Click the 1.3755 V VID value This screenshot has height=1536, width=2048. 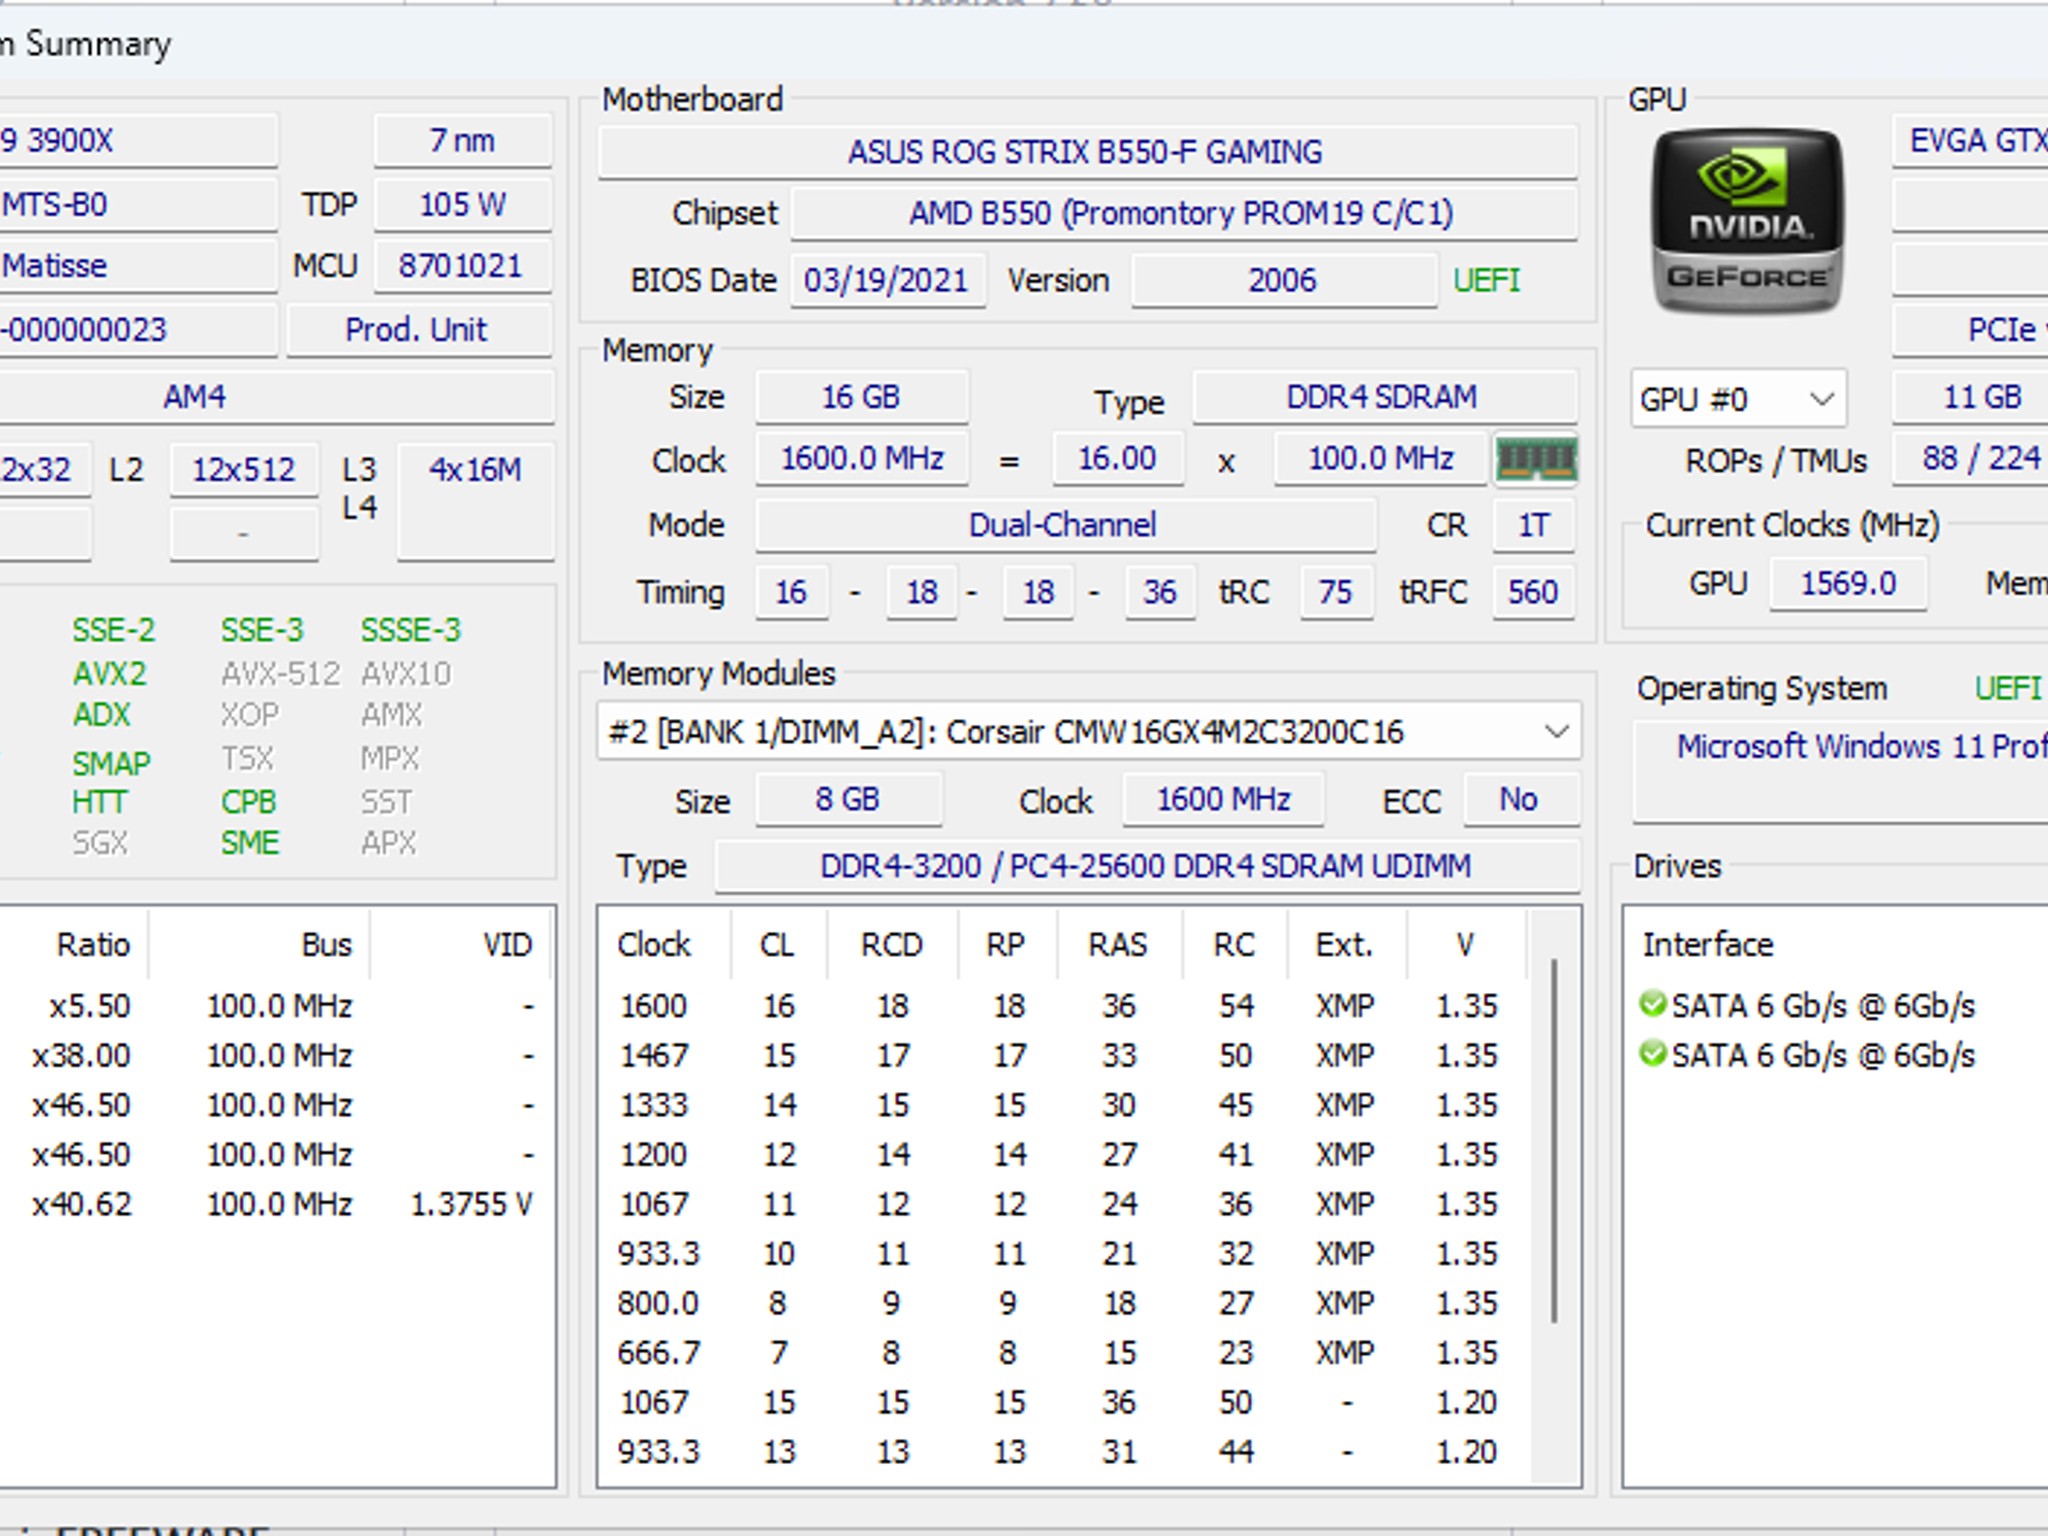coord(472,1204)
